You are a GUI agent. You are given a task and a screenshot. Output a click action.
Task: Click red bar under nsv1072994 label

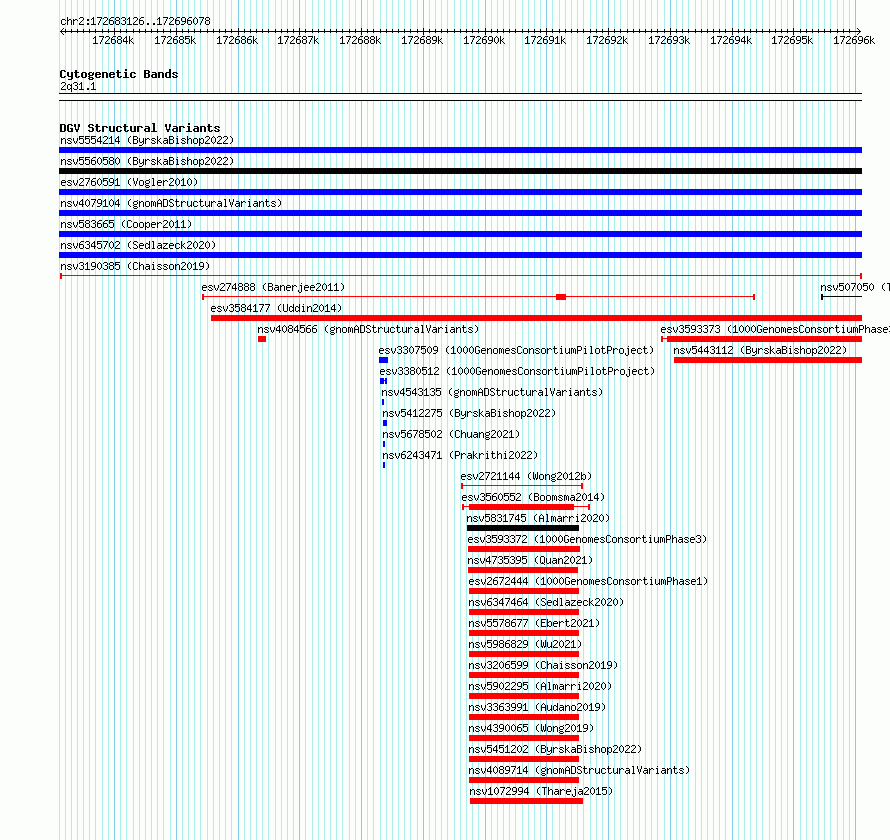[x=526, y=801]
